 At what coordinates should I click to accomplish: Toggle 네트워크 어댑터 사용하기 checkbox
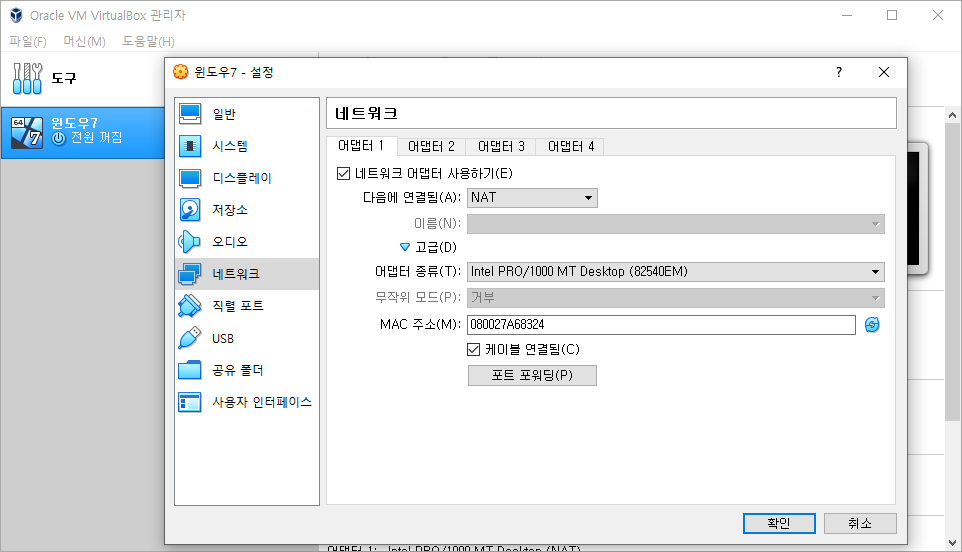344,174
